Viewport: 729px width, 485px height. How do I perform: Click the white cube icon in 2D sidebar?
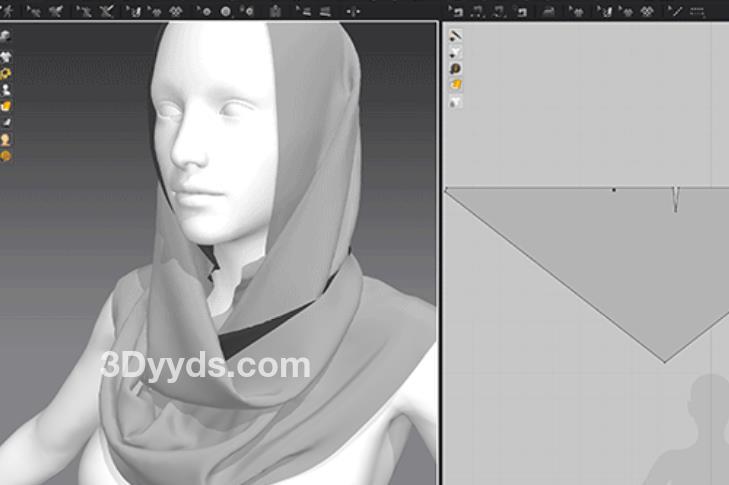455,102
